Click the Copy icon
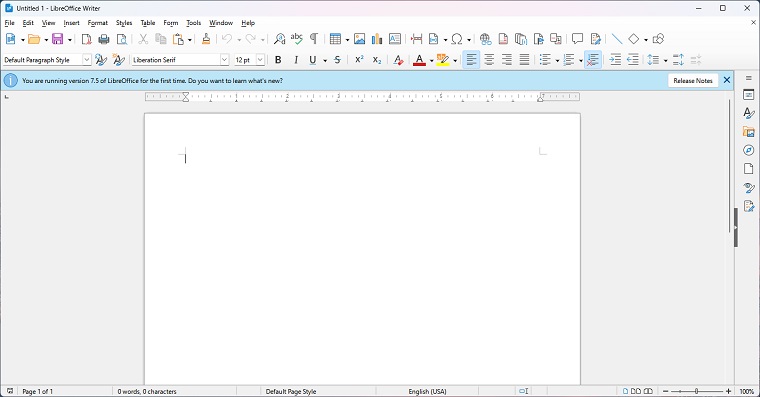This screenshot has width=760, height=397. point(160,39)
